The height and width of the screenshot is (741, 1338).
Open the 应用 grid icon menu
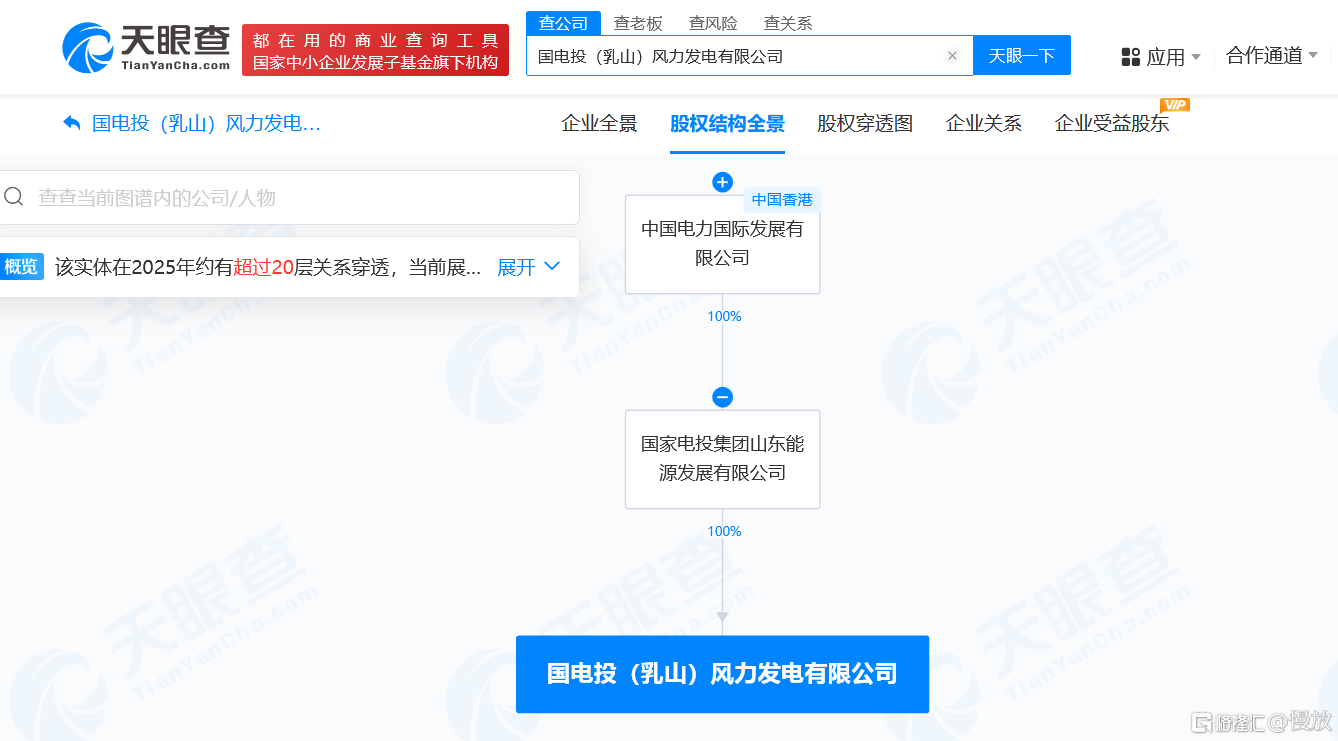coord(1131,57)
